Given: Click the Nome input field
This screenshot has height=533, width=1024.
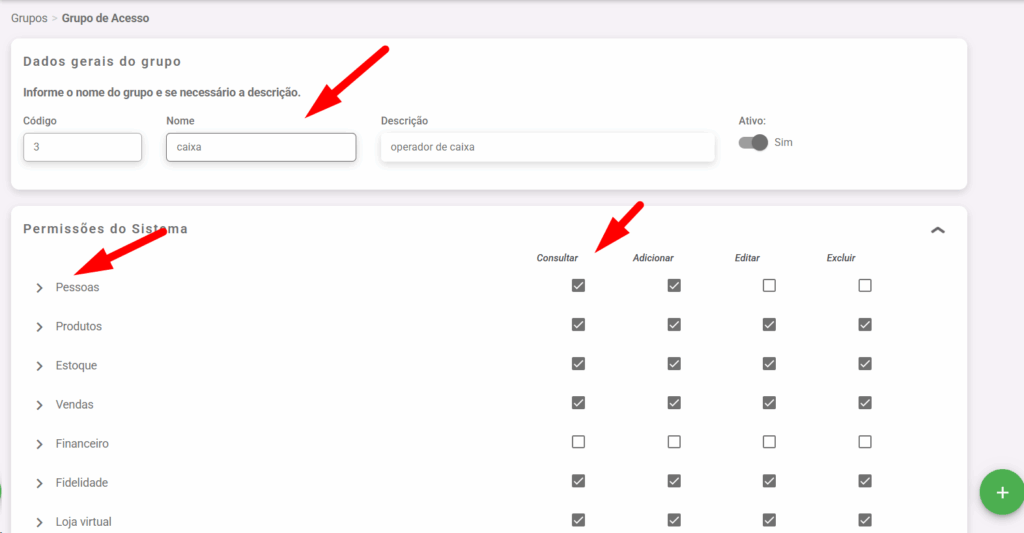Looking at the screenshot, I should 261,147.
